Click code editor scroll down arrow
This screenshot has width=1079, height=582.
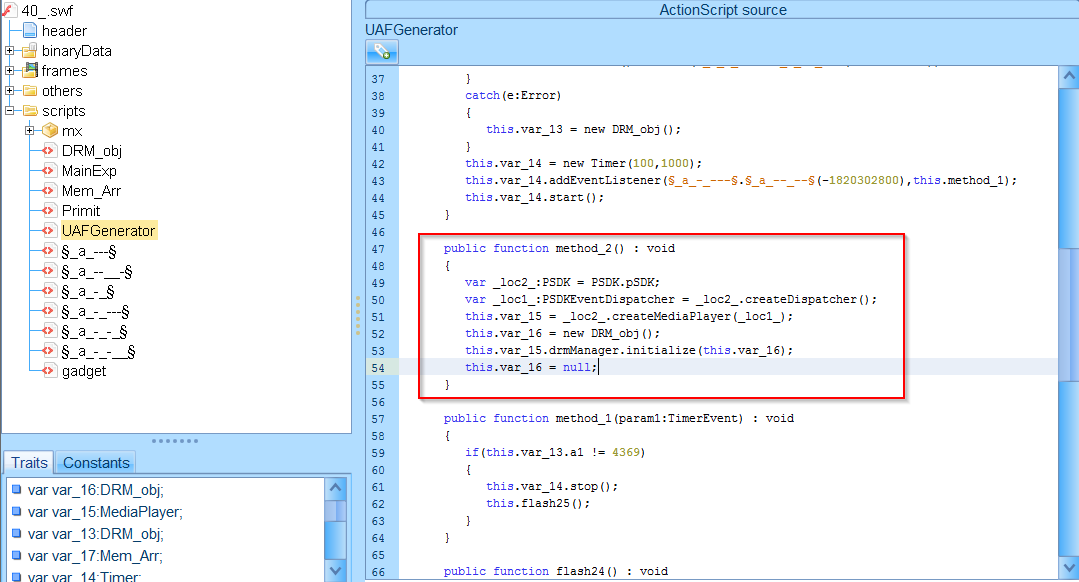coord(1069,568)
